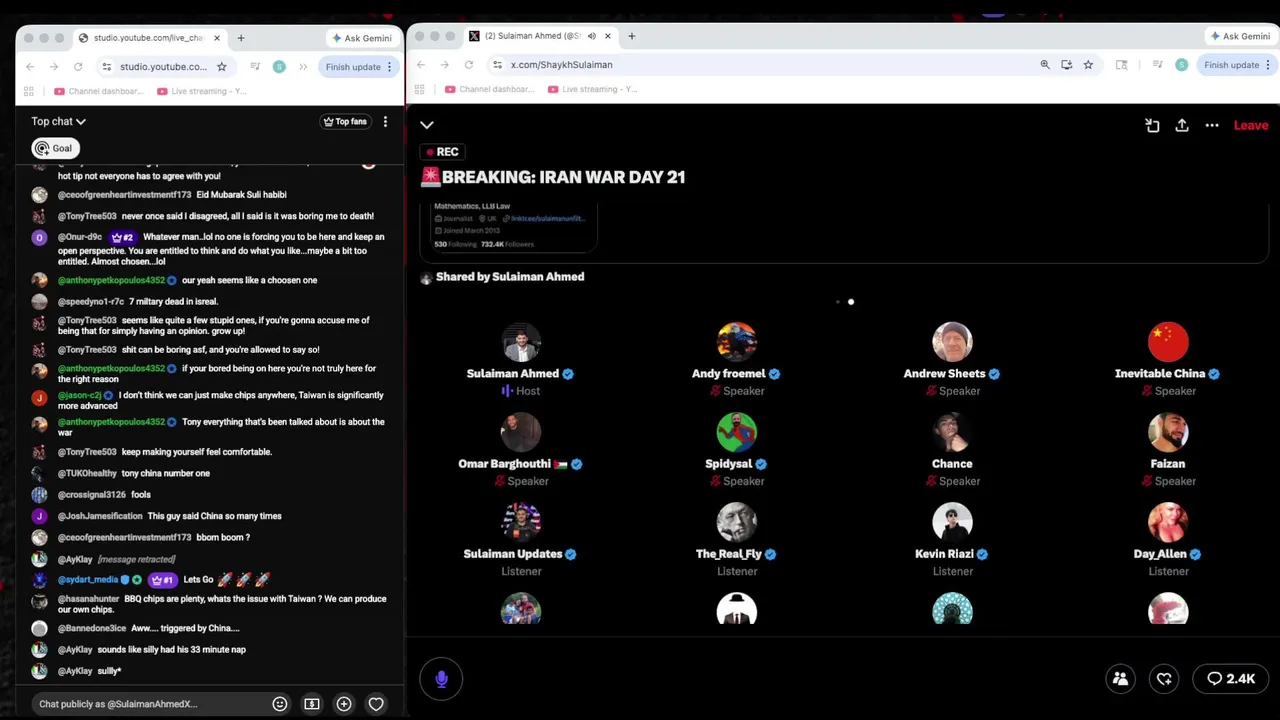Click install-app icon in X address bar
1280x720 pixels.
[x=1067, y=64]
